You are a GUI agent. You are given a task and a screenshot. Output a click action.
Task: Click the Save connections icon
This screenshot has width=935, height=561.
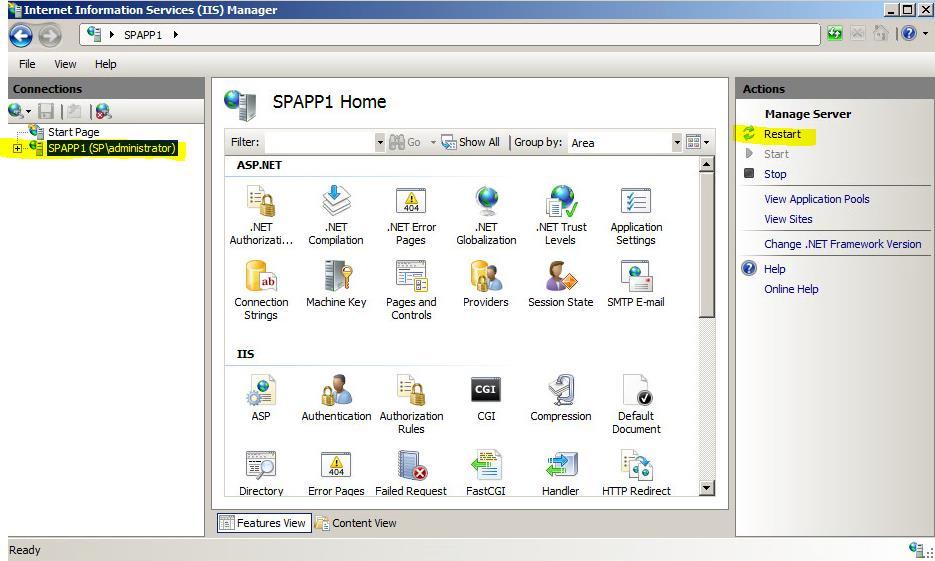[46, 111]
